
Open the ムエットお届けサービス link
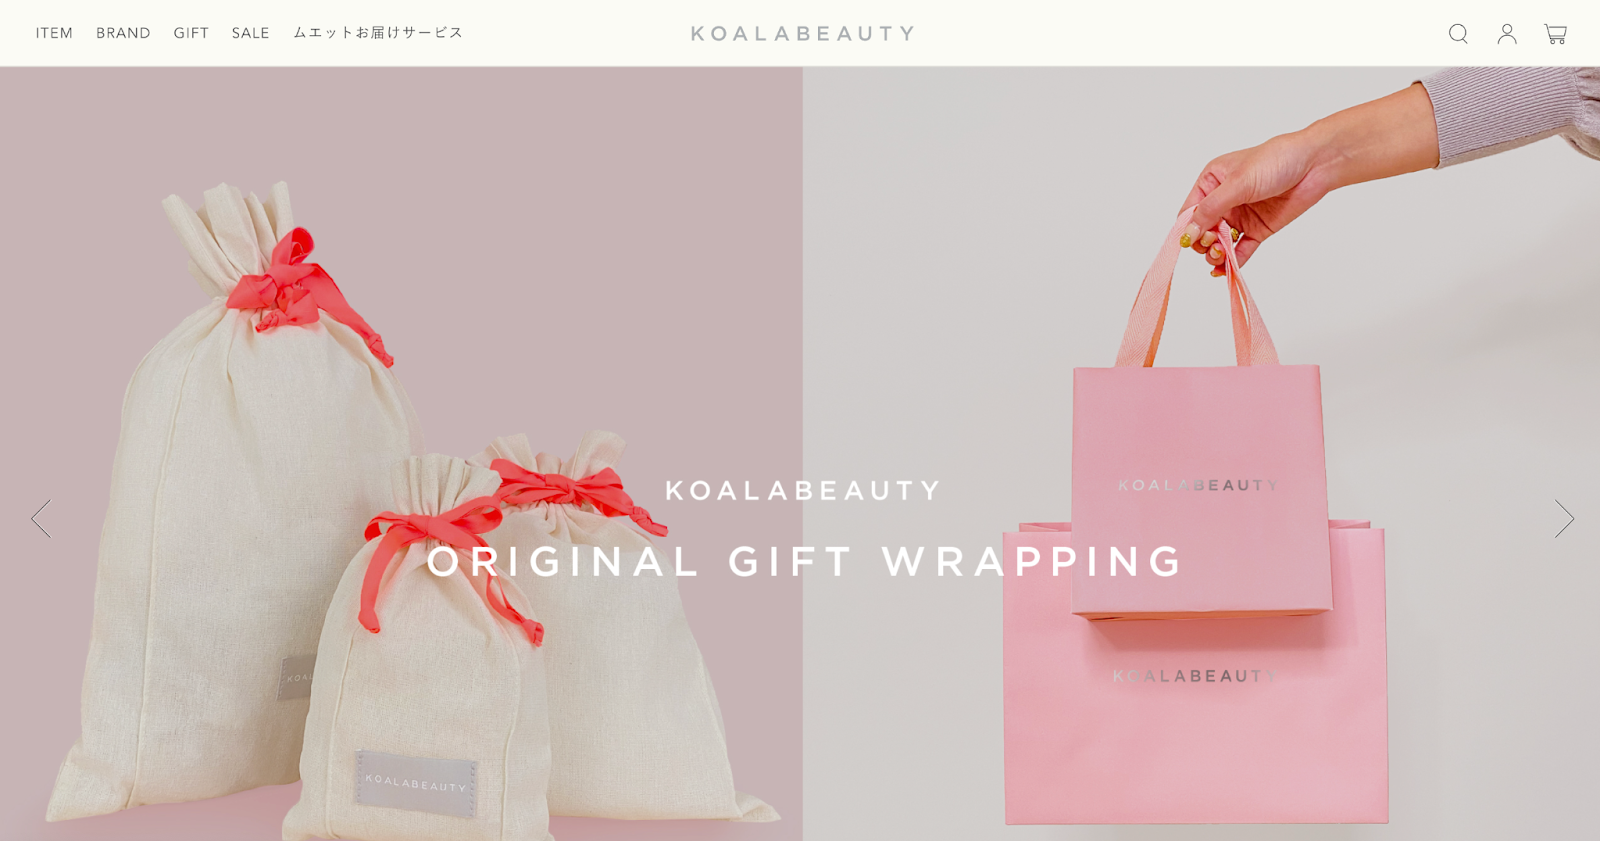(378, 33)
